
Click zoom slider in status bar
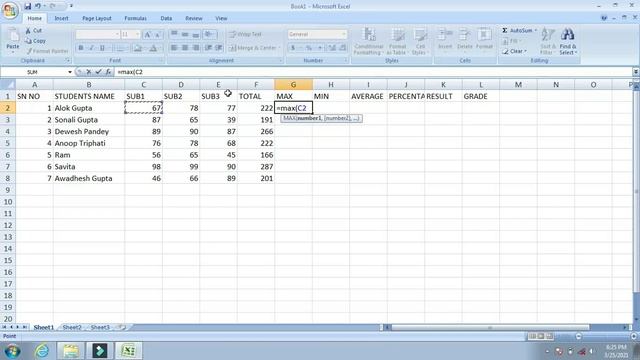(x=606, y=336)
